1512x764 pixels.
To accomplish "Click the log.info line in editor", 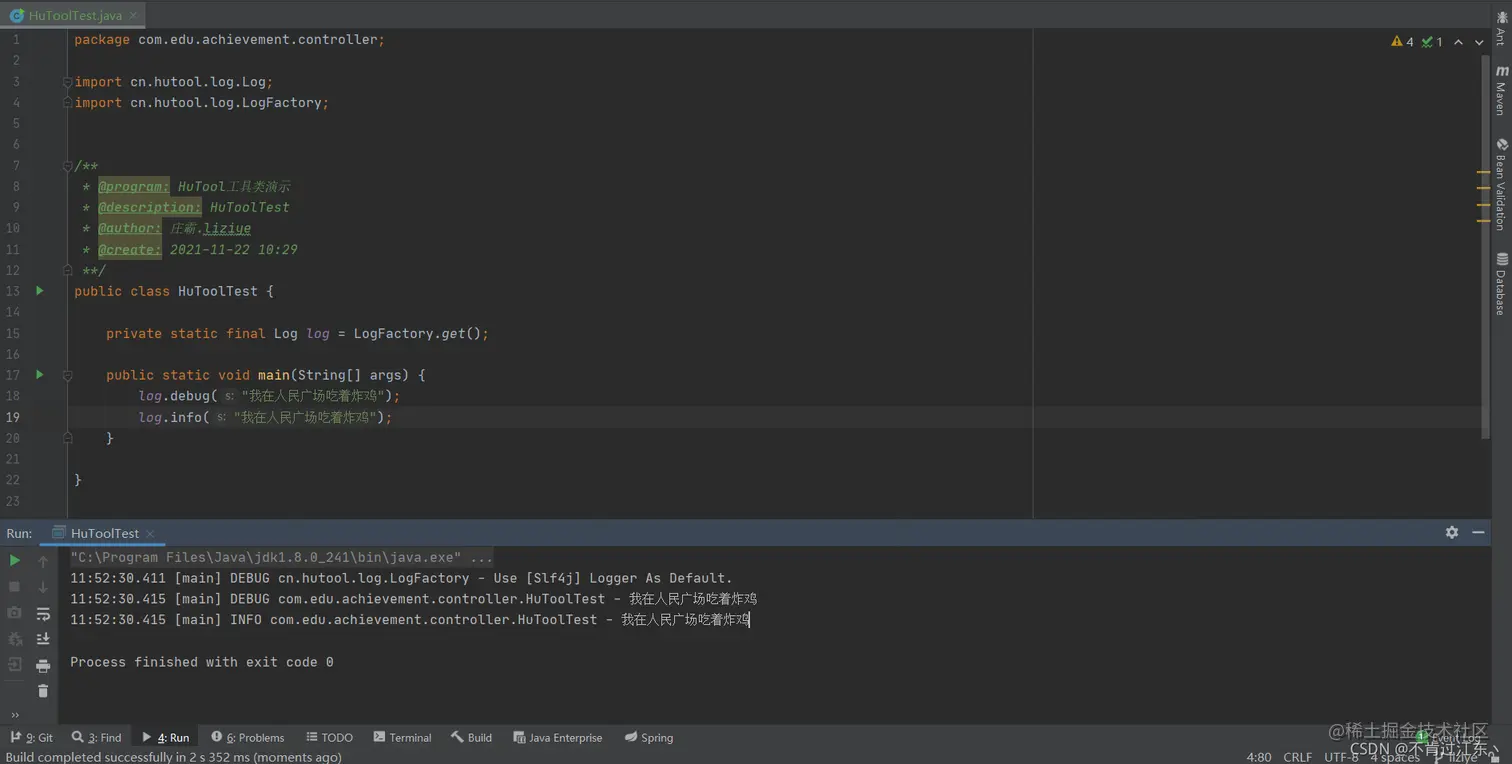I will coord(265,417).
